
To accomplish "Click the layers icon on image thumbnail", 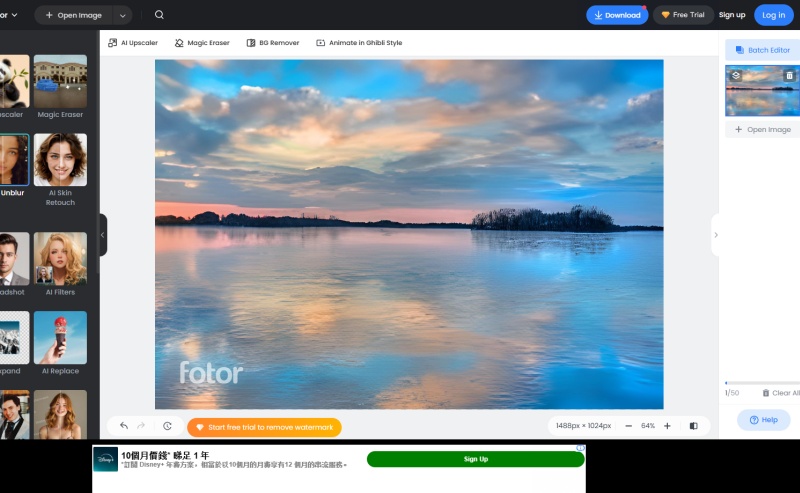I will click(x=736, y=76).
